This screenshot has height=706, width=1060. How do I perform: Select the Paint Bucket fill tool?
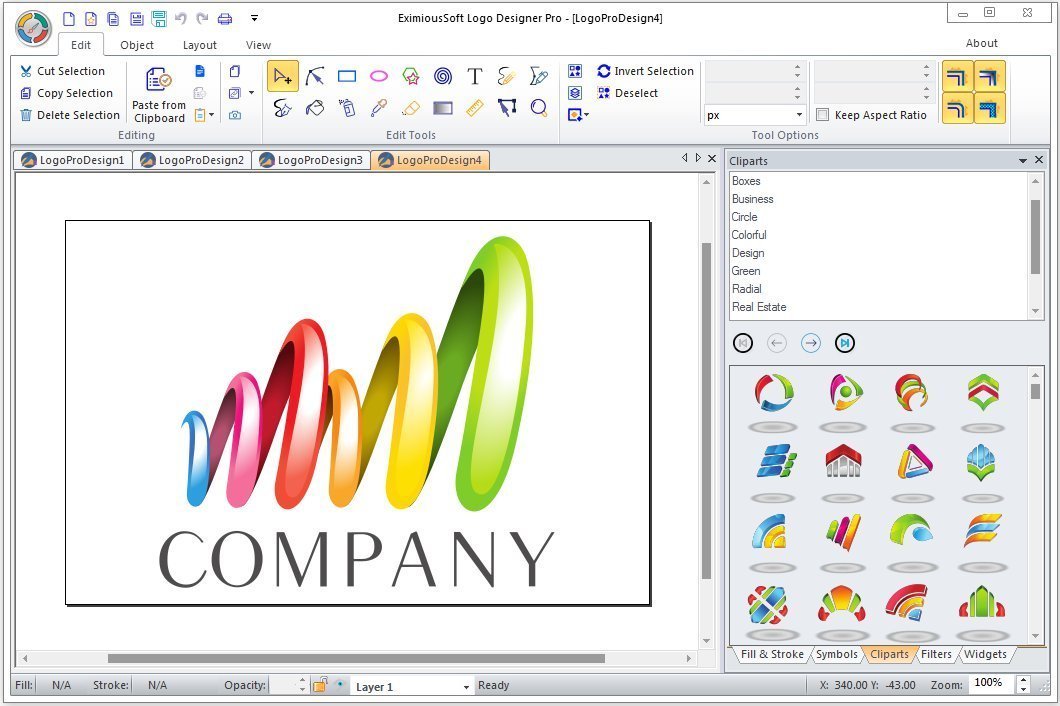tap(314, 108)
